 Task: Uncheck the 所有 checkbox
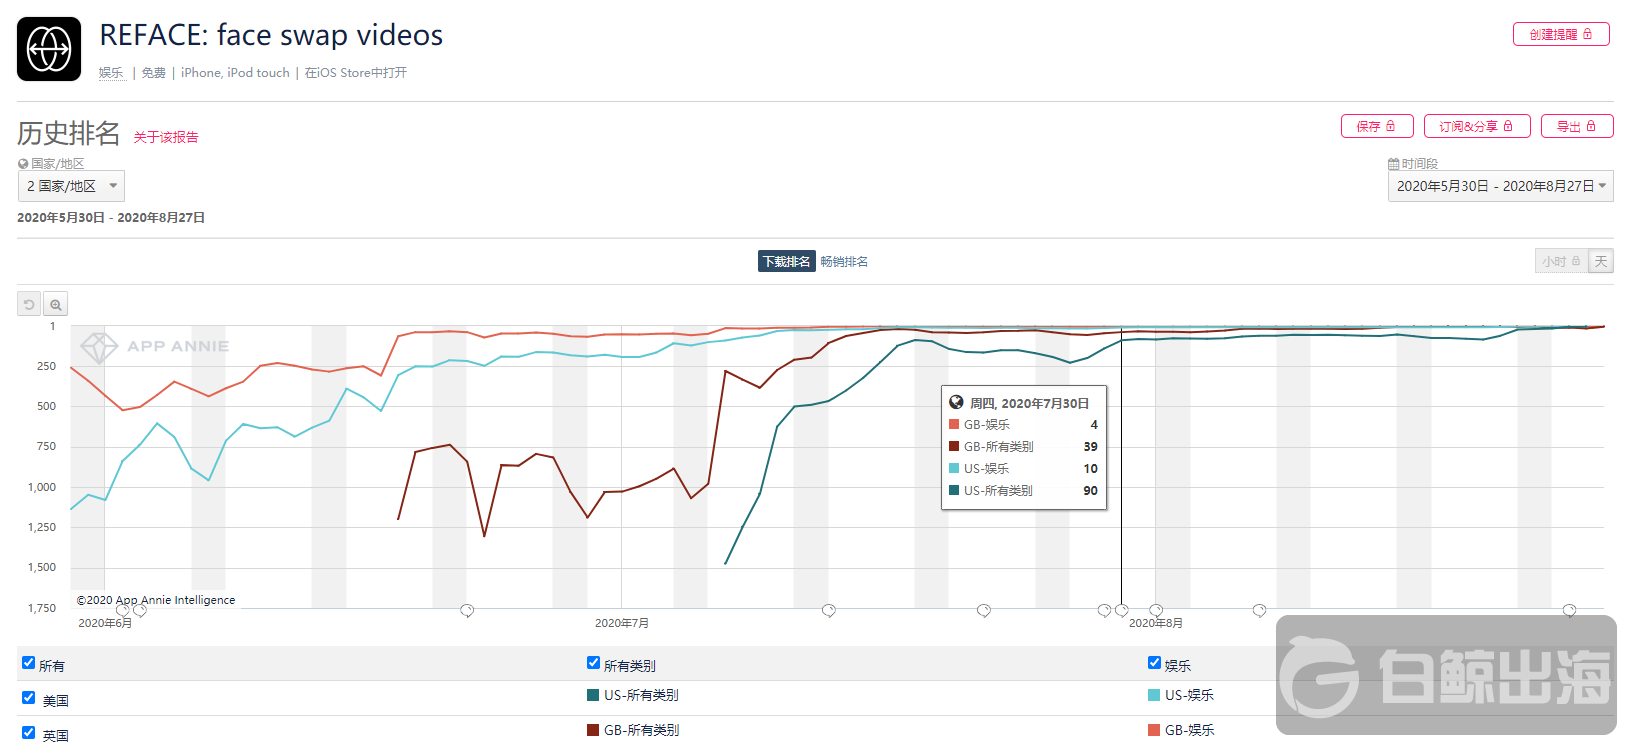(x=29, y=663)
